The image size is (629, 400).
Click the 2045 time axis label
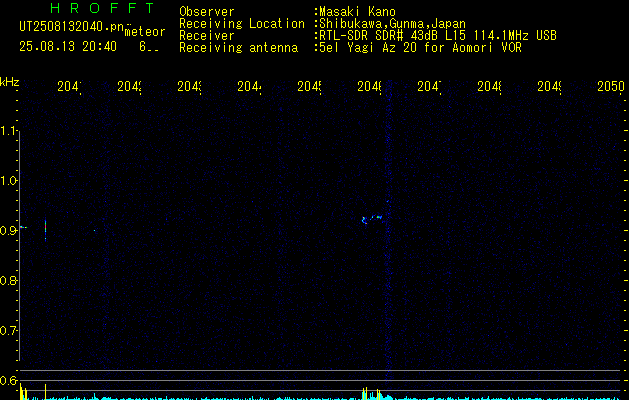tap(310, 86)
